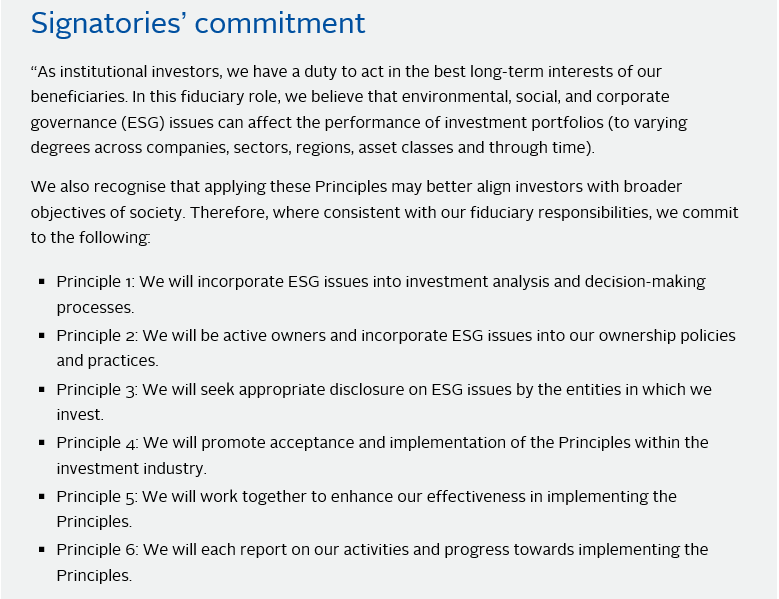Viewport: 779px width, 599px height.
Task: Select the Principle 5 text line
Action: coord(366,496)
